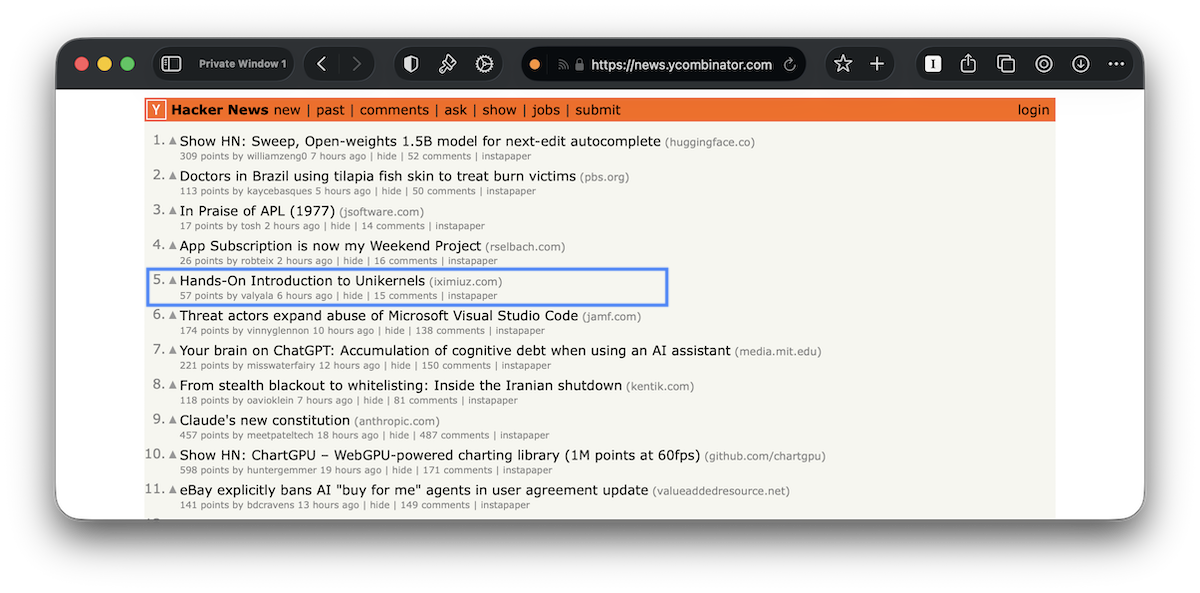
Task: Open the page settings gear icon
Action: pos(485,63)
